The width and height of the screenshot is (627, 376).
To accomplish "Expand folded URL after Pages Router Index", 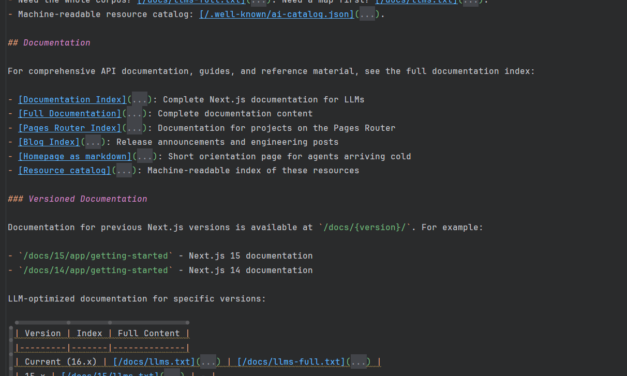I will tap(134, 128).
